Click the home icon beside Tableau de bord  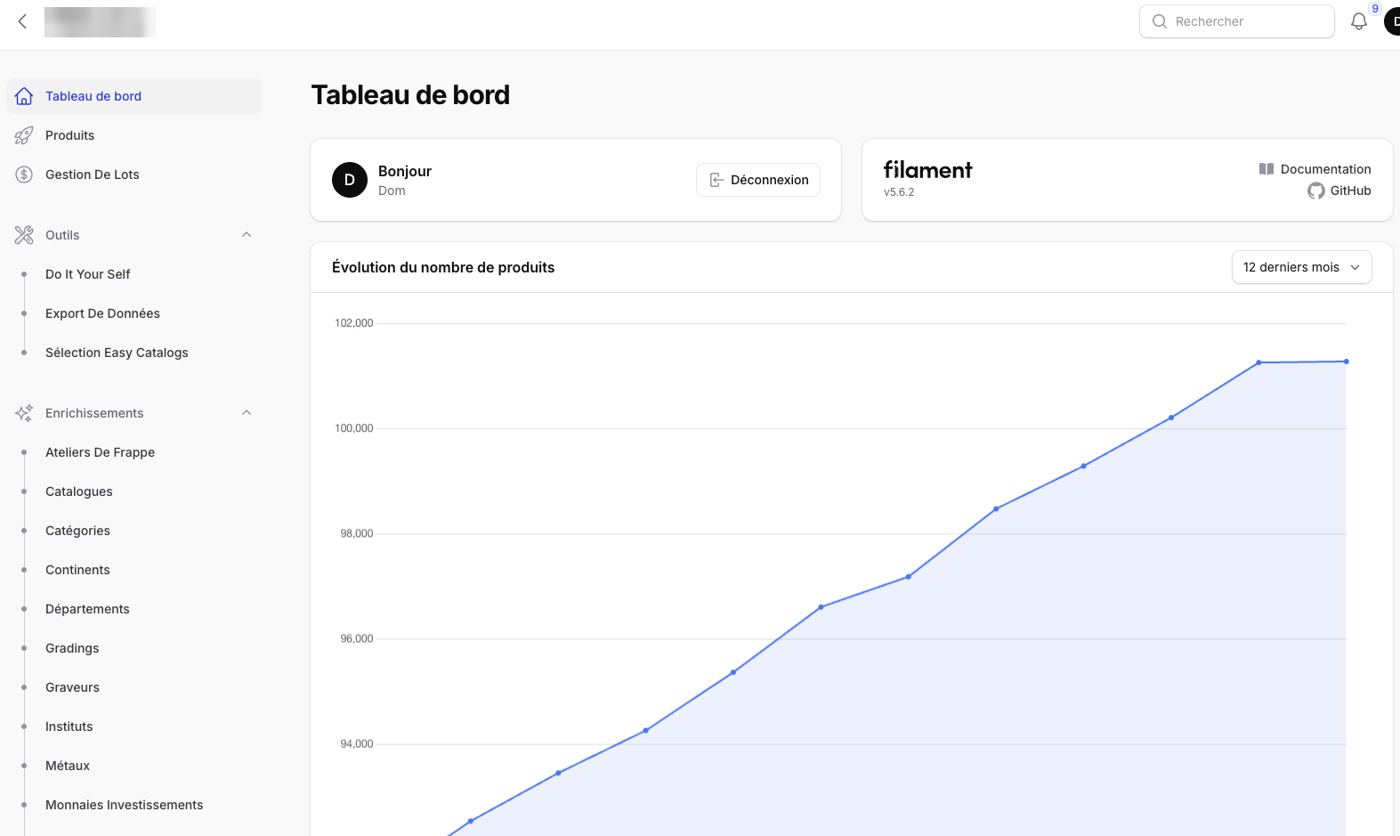pos(24,96)
